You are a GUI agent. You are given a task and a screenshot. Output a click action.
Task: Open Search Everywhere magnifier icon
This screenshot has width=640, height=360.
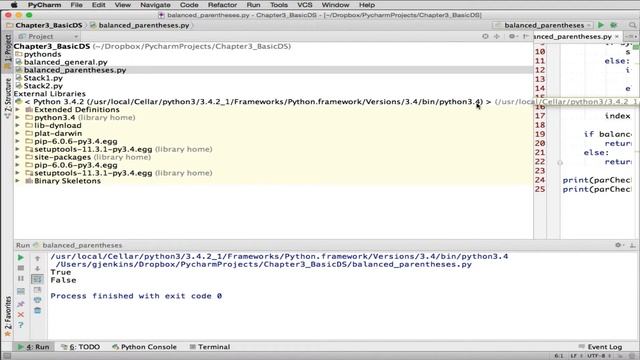[x=632, y=25]
